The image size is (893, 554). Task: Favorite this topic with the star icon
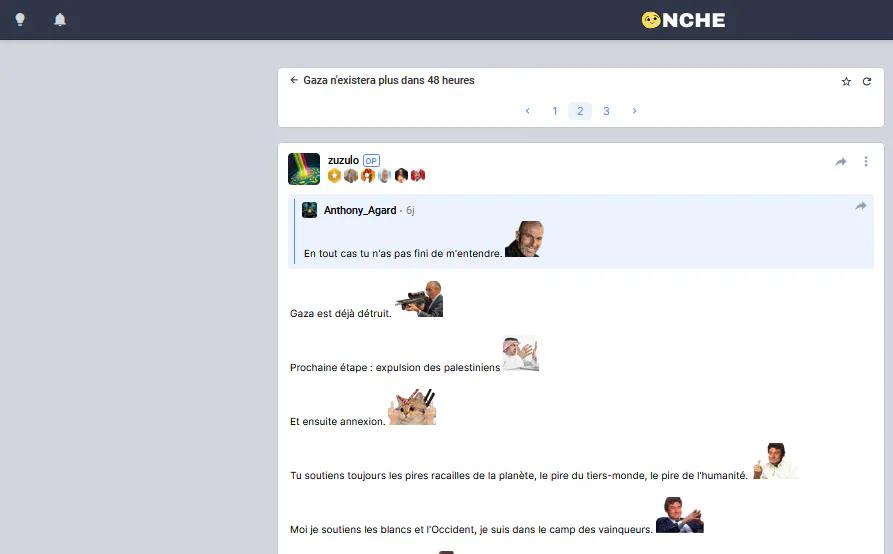(846, 81)
